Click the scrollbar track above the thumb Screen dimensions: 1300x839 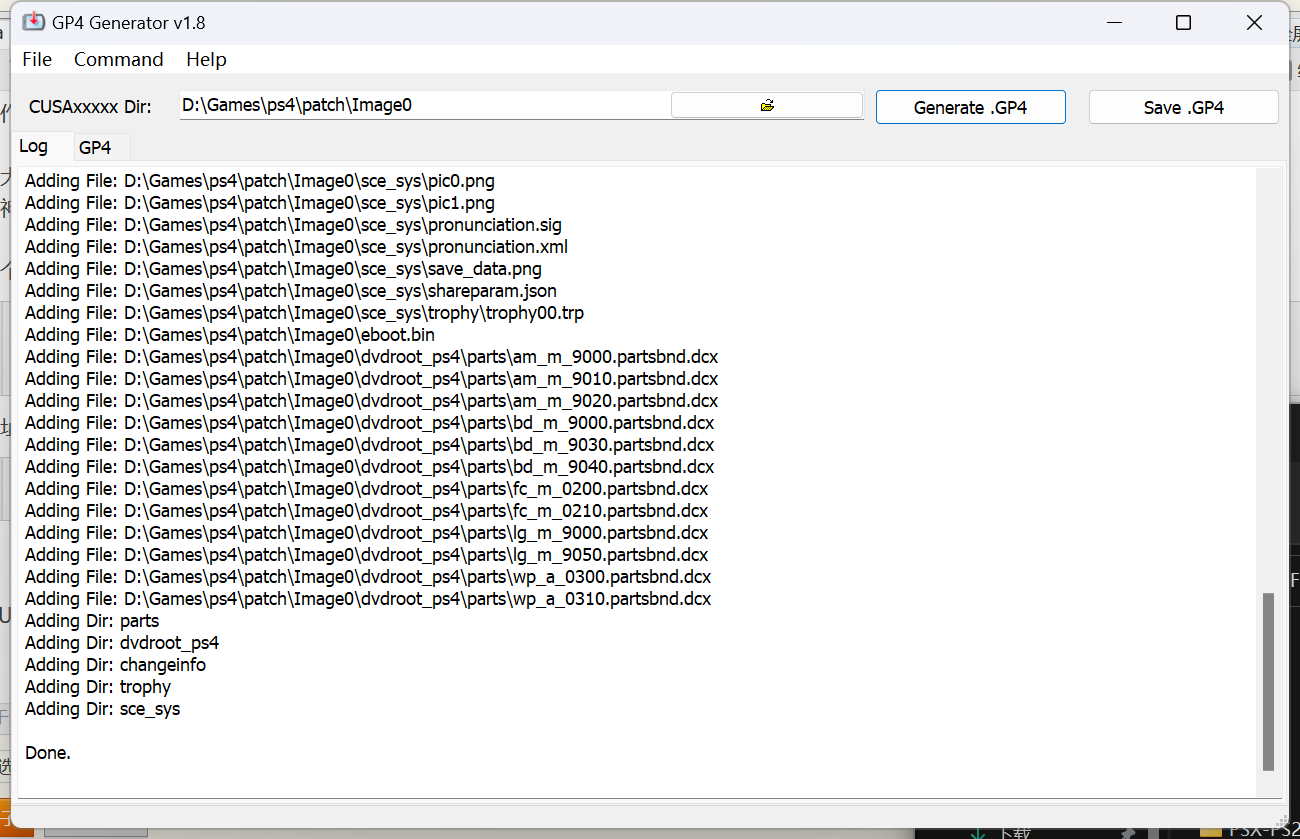tap(1268, 380)
